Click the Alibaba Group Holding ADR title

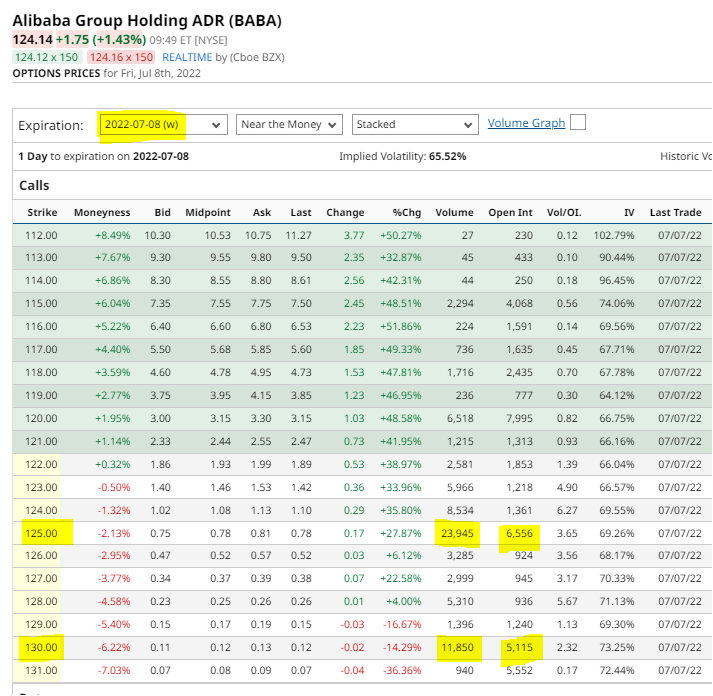(x=147, y=21)
